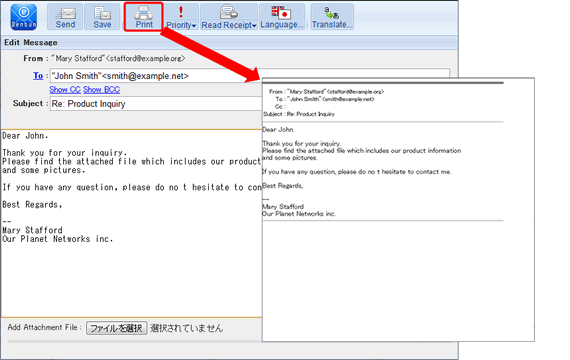Click the 'Edit Message' heading text

(31, 43)
